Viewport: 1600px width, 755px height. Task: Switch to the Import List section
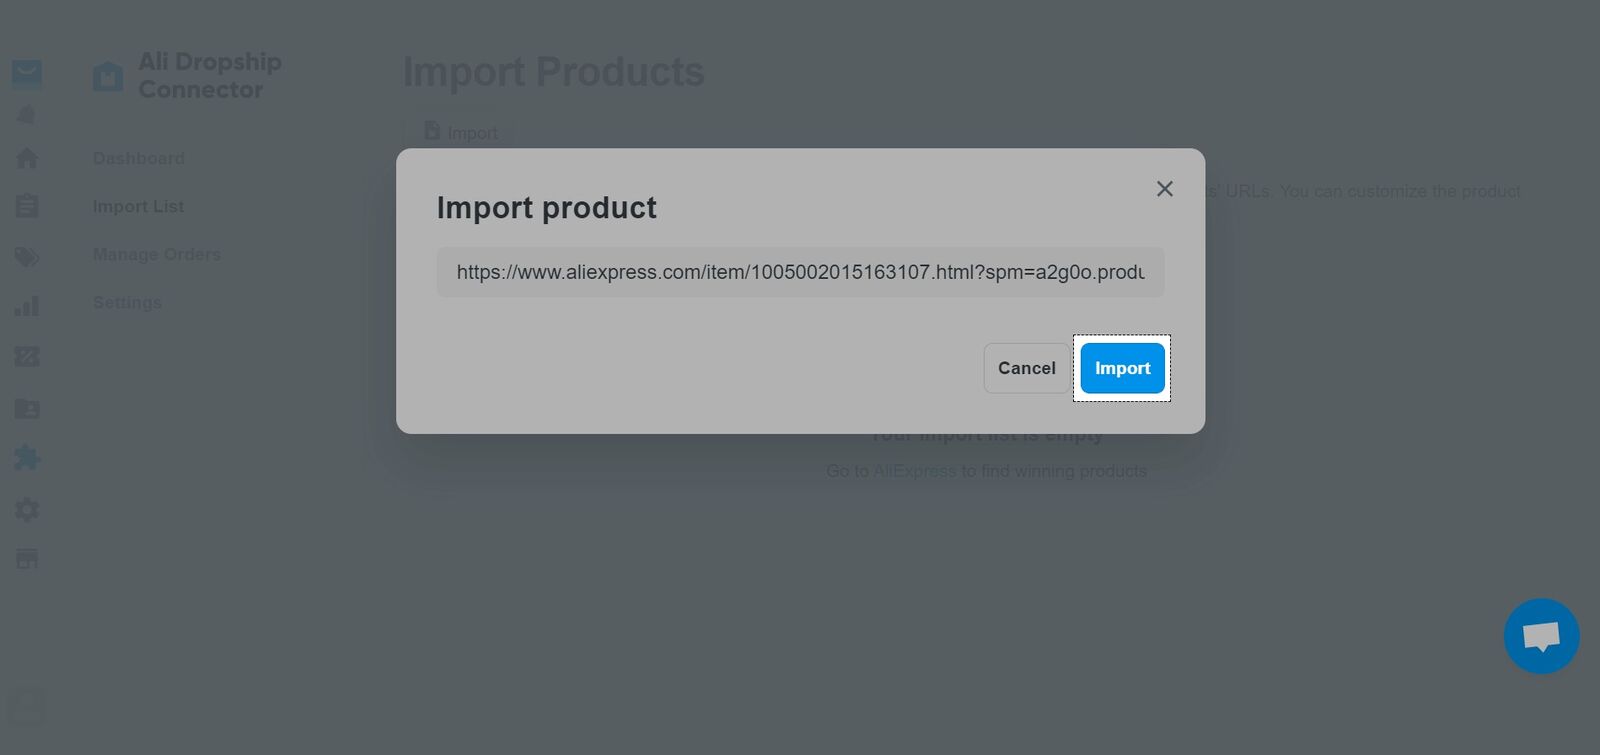point(137,206)
